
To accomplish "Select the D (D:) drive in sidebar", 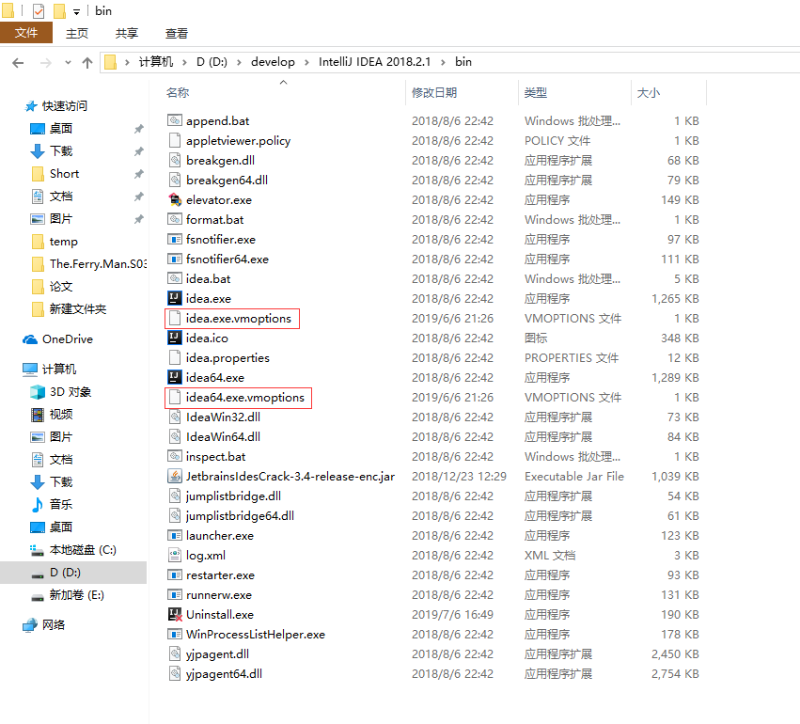I will coord(65,572).
